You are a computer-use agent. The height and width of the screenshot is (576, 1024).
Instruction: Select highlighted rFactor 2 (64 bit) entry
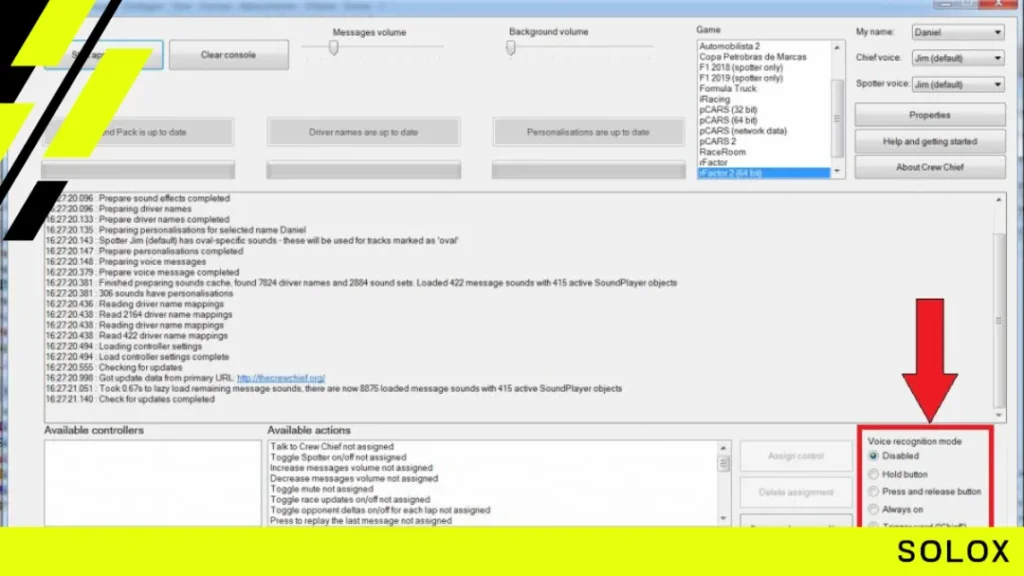coord(763,173)
